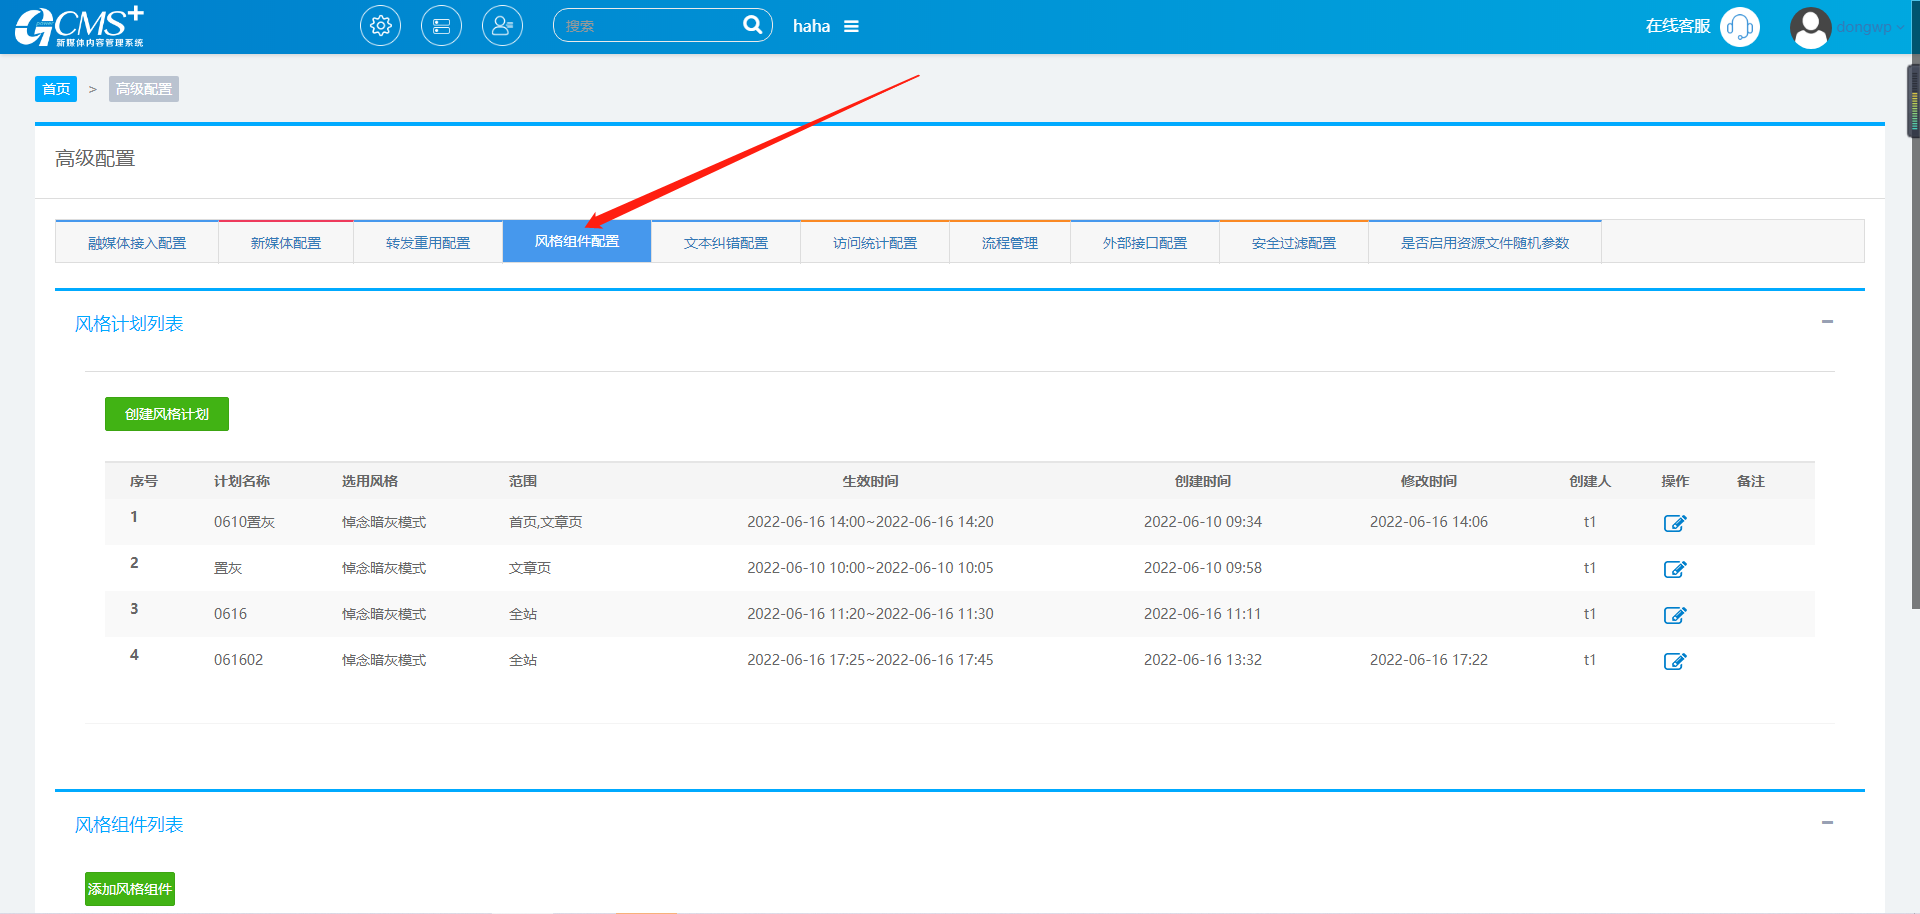Open the haha site hamburger menu

(x=851, y=27)
